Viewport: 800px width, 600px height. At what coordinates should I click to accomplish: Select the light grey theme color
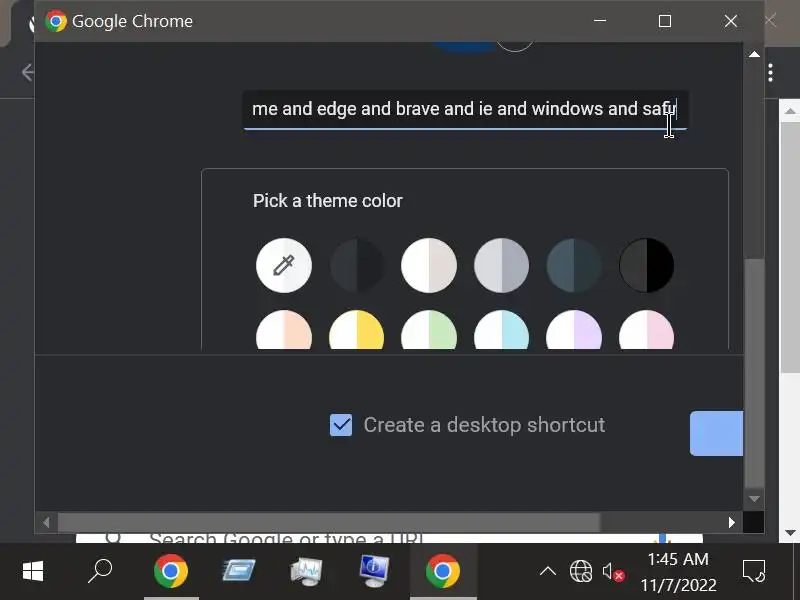coord(501,265)
